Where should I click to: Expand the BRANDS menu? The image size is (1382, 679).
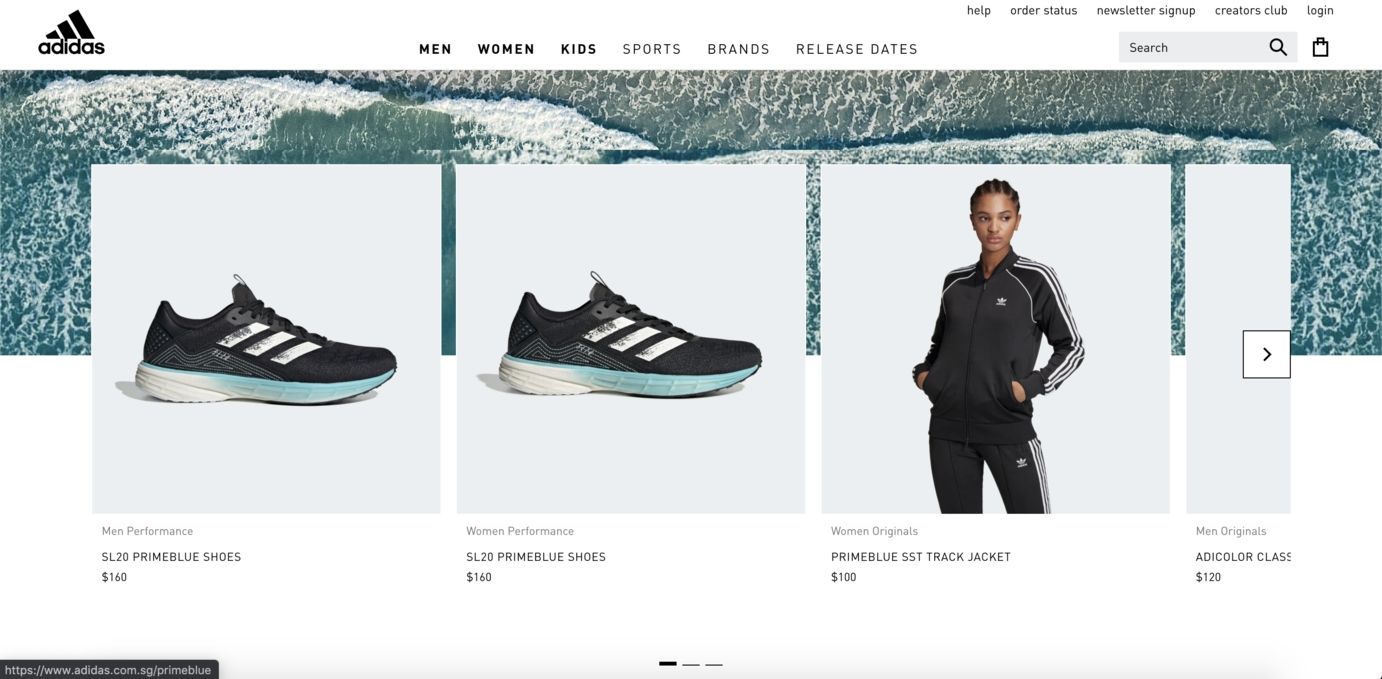[739, 49]
